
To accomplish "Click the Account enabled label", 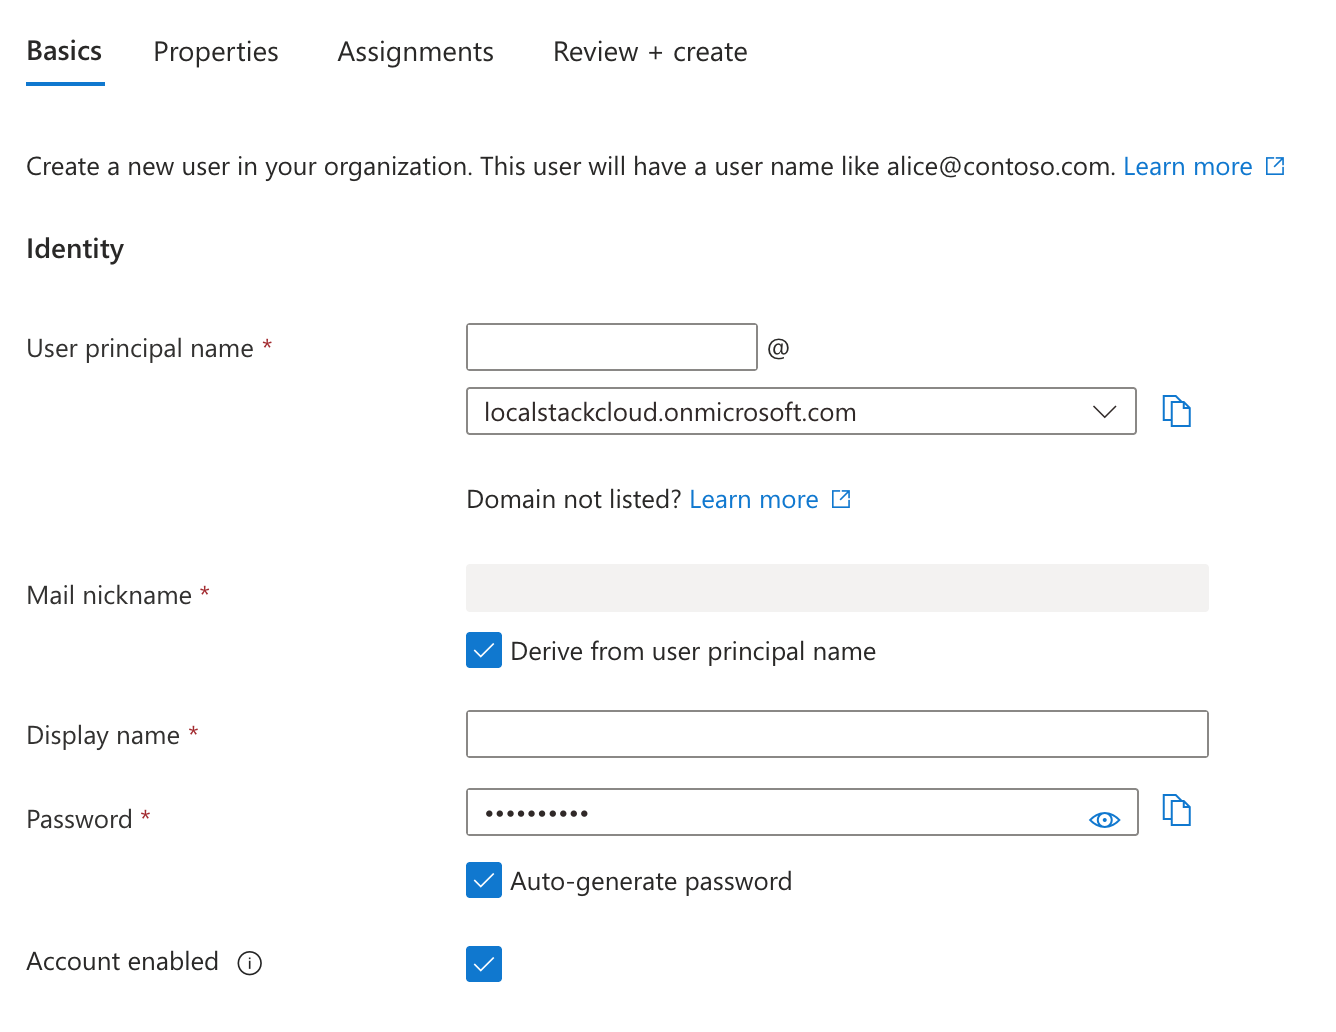I will (x=122, y=961).
